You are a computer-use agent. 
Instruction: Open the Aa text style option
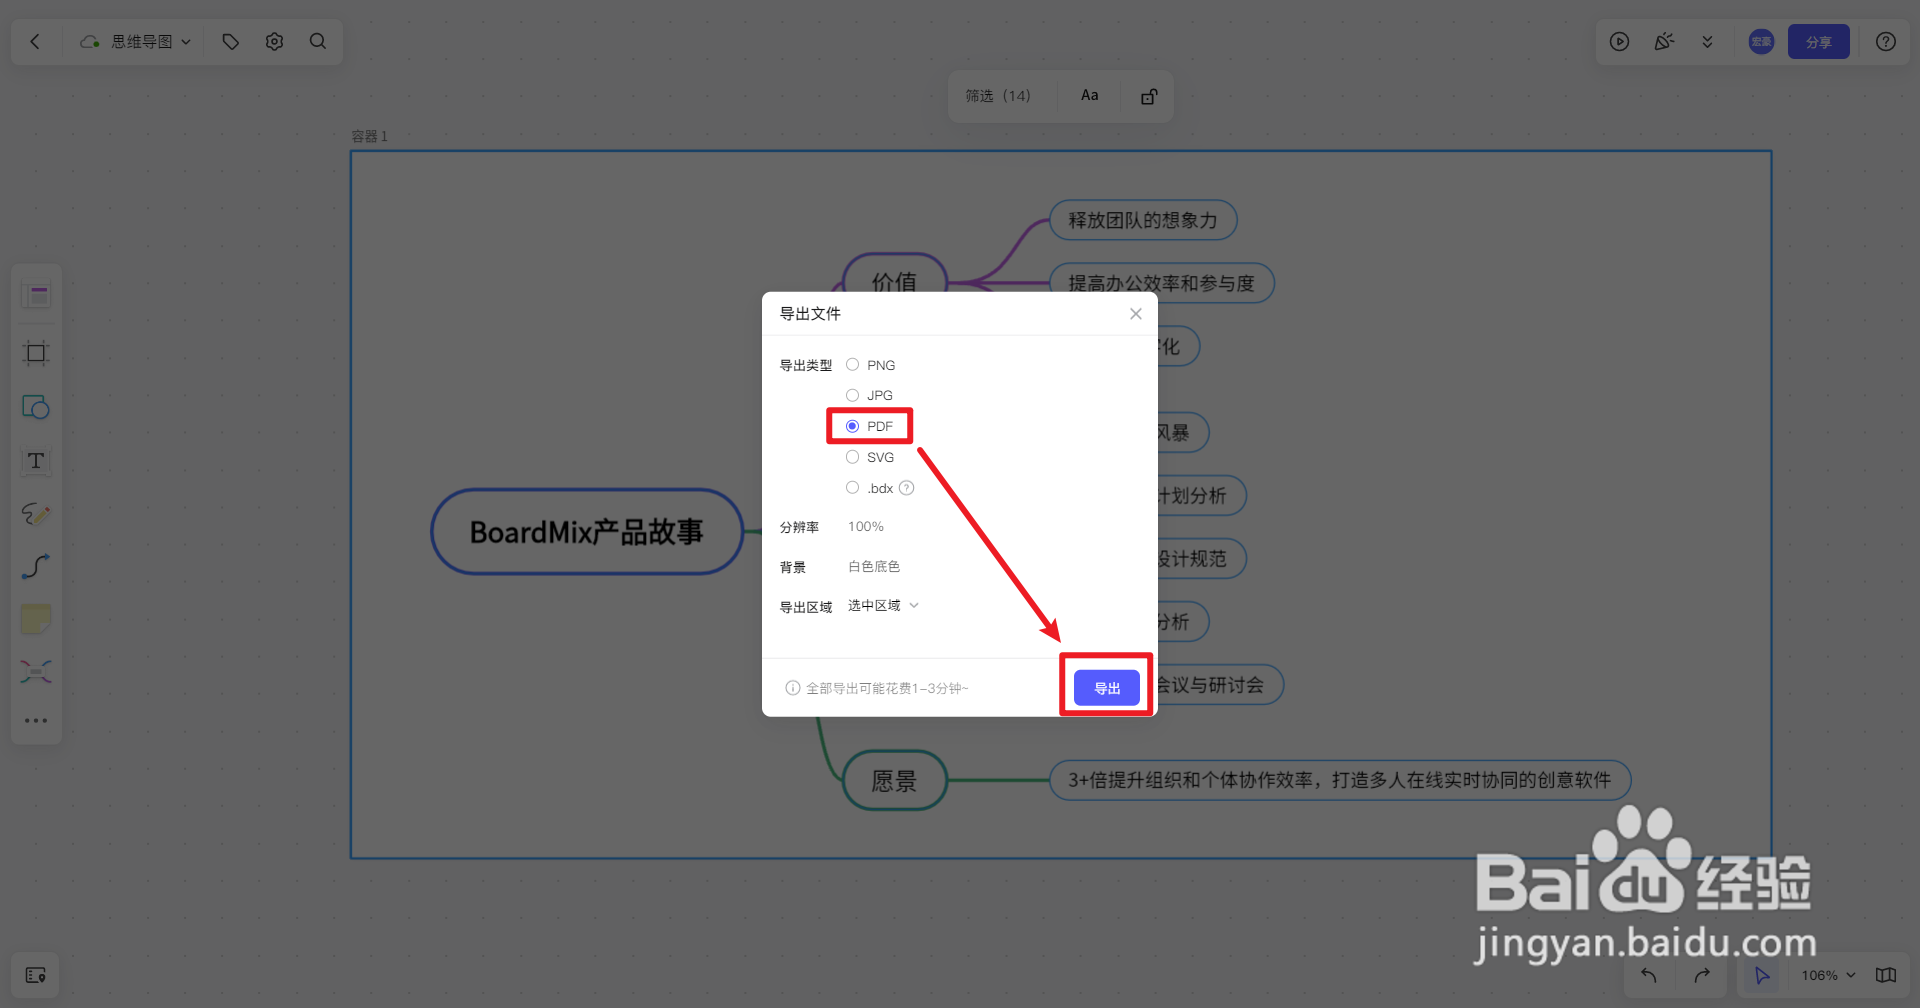click(x=1089, y=96)
